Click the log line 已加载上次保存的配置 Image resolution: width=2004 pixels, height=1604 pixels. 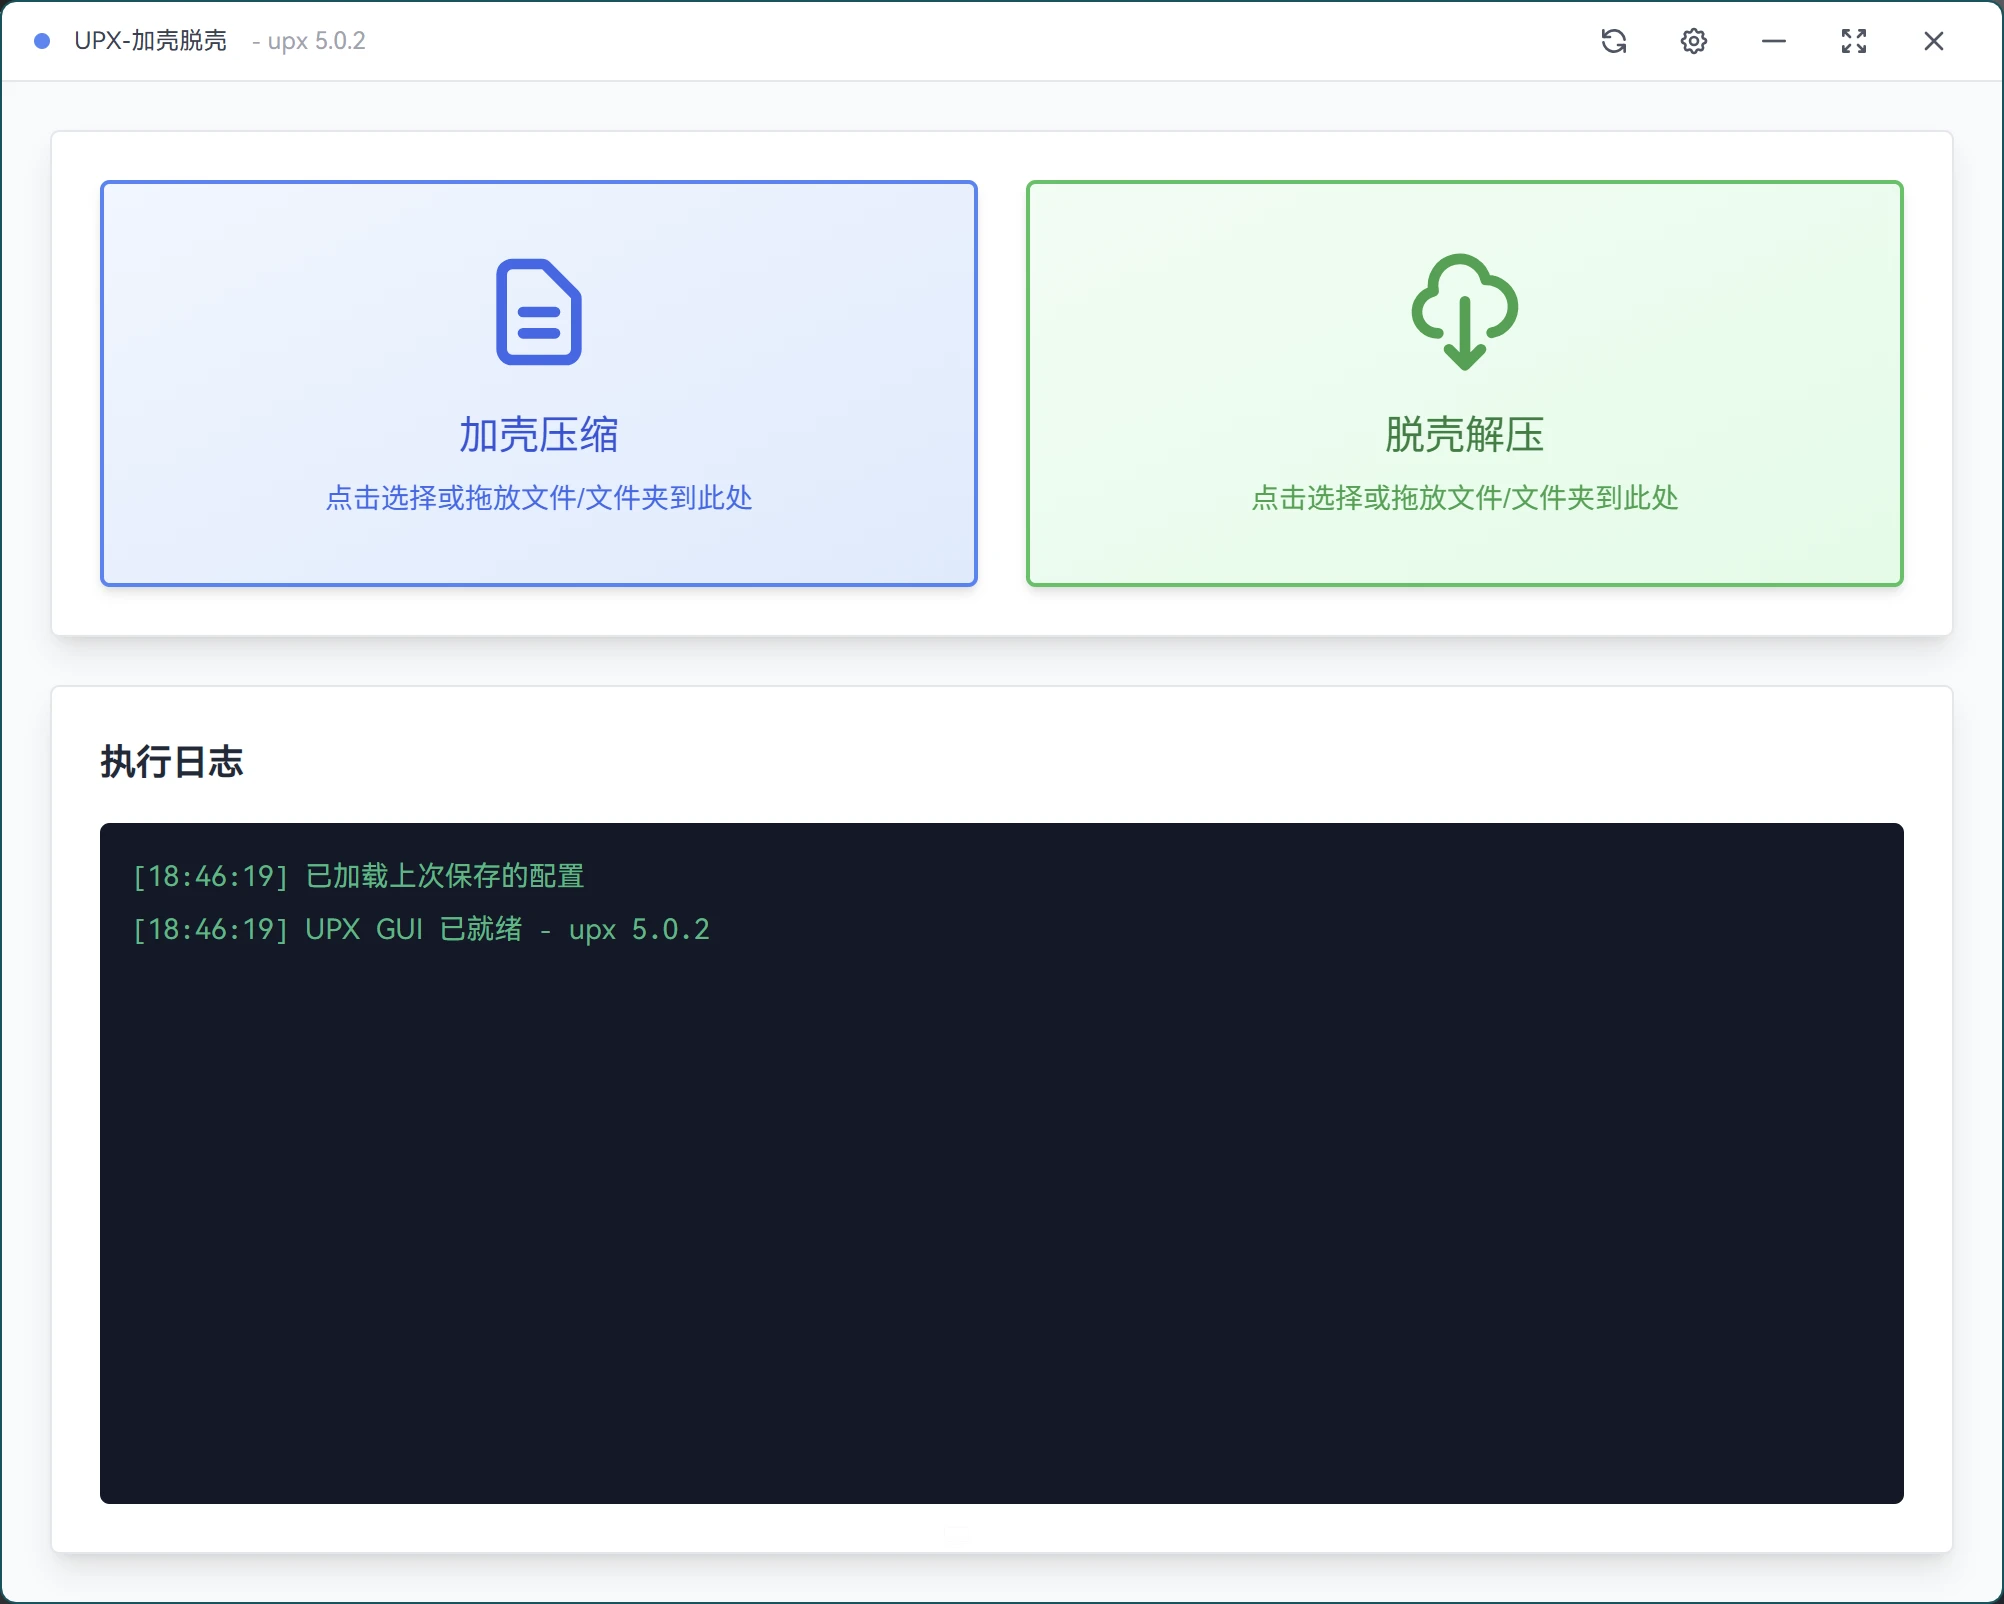pyautogui.click(x=358, y=876)
